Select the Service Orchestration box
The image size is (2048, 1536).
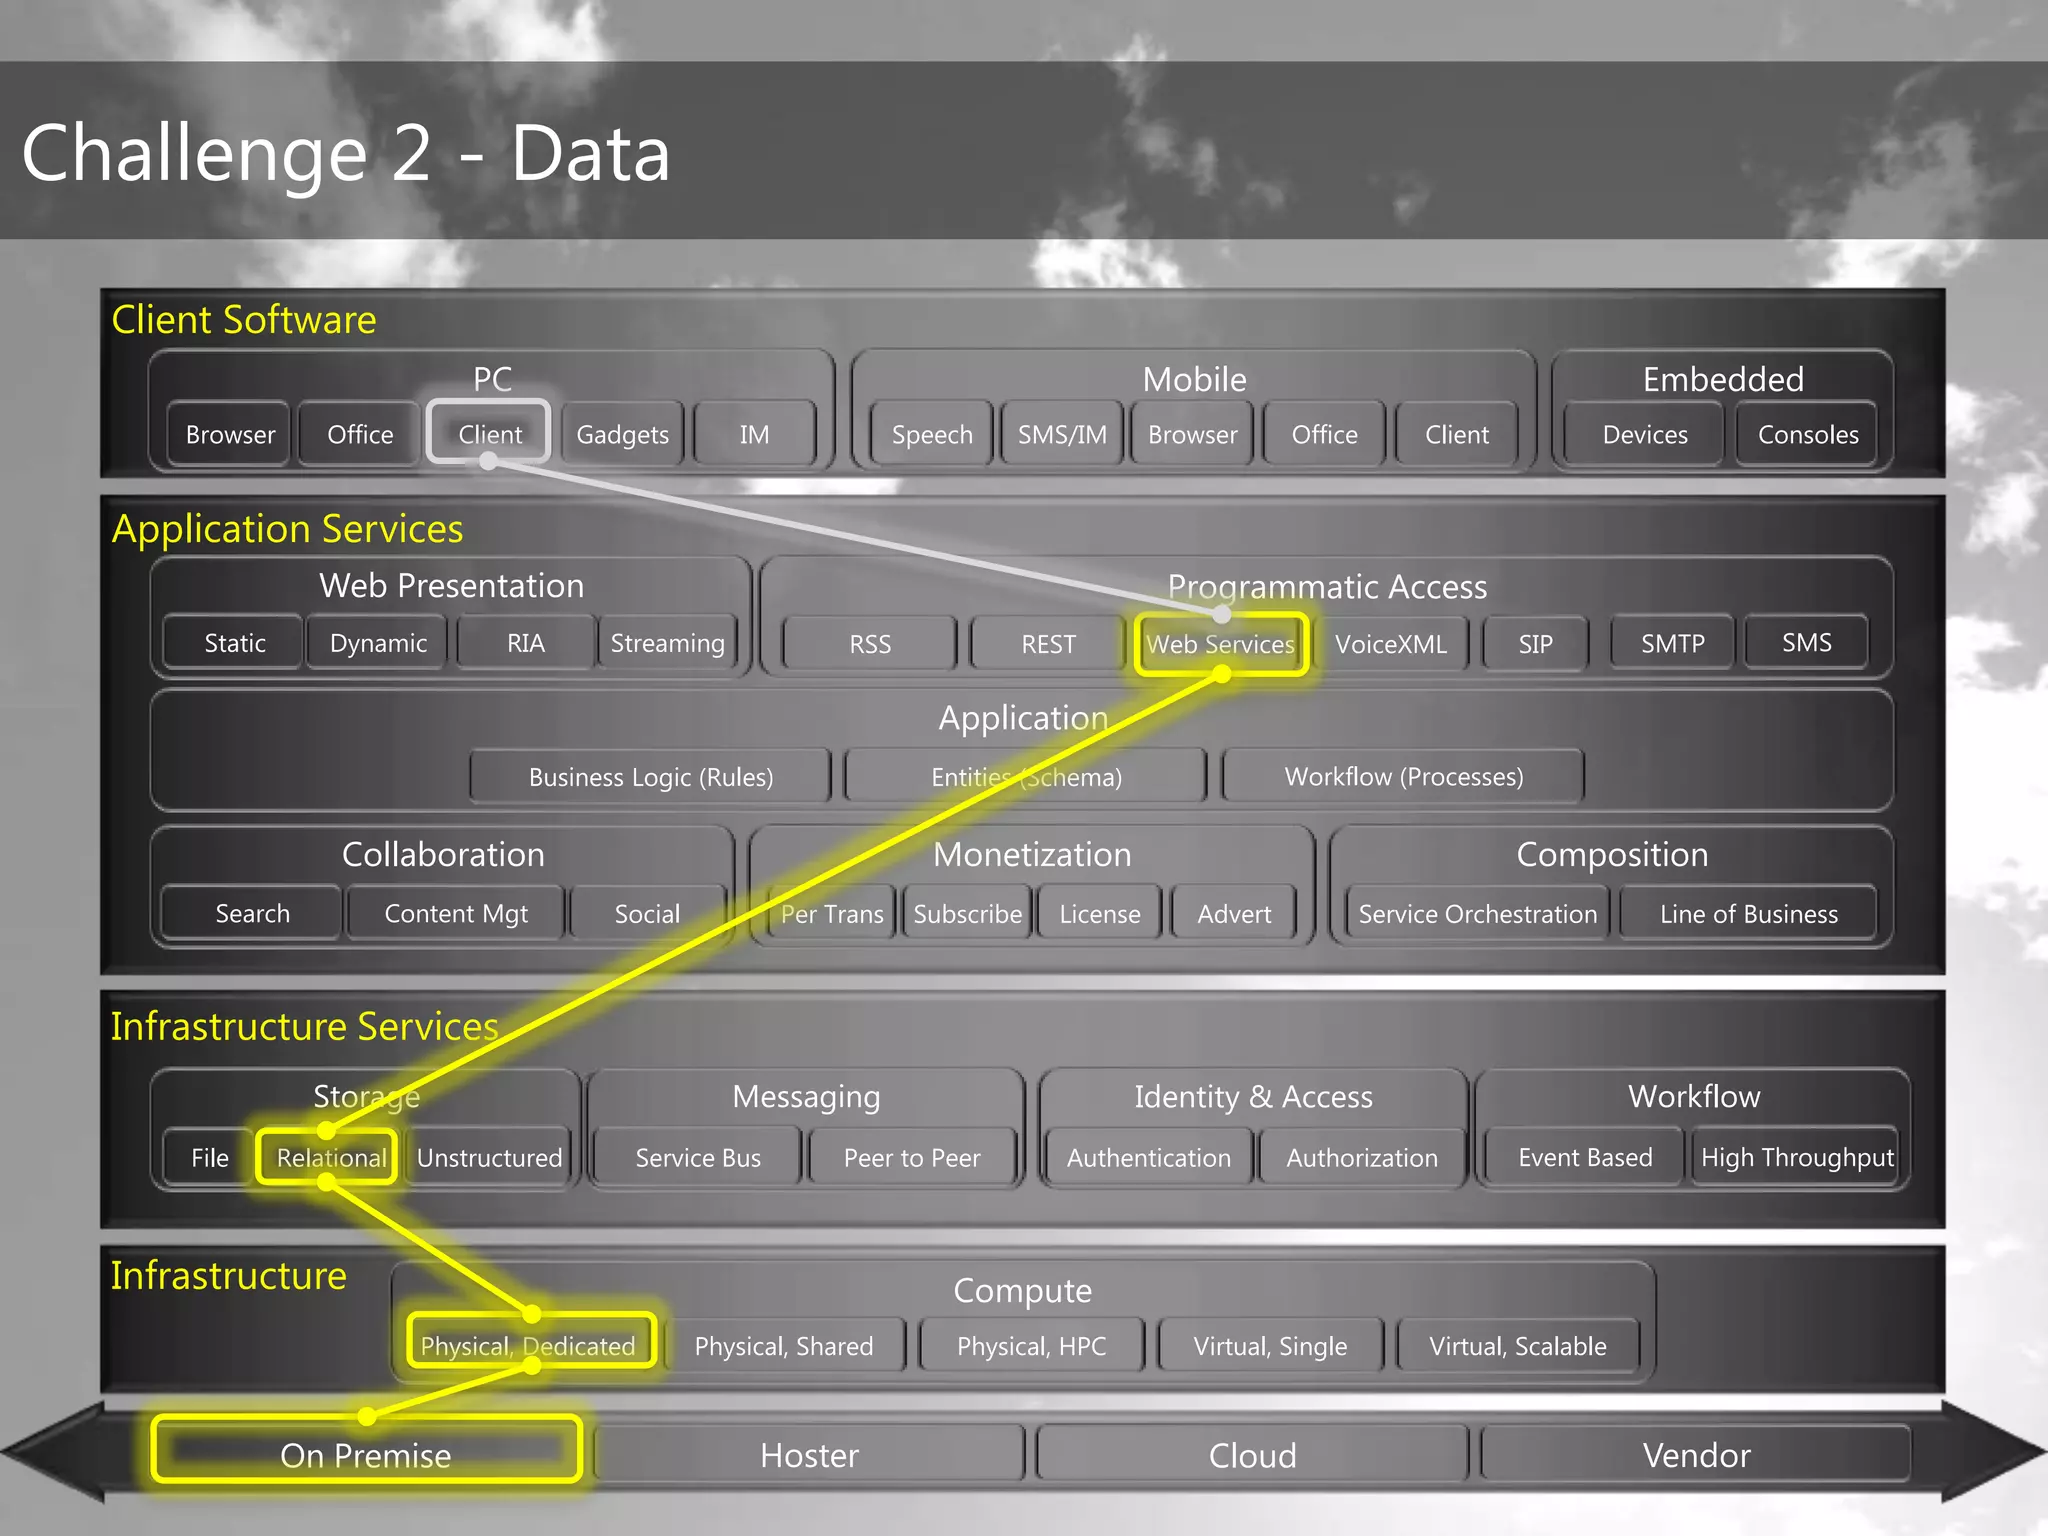(x=1477, y=914)
